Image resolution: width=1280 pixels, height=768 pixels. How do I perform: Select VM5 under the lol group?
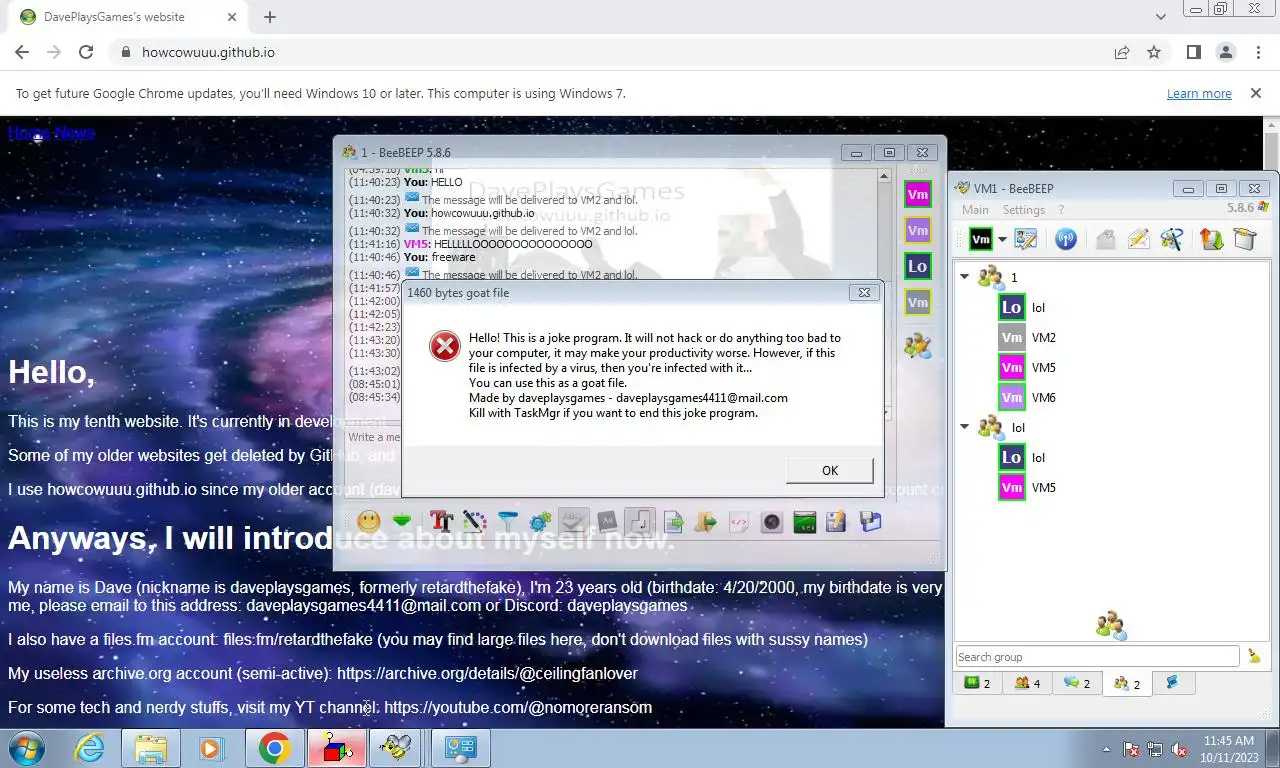pos(1044,487)
